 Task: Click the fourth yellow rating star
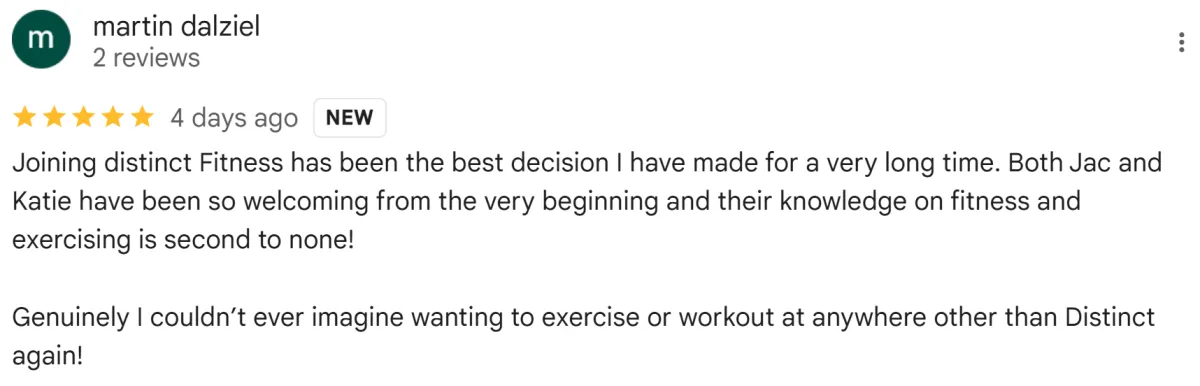[x=112, y=117]
